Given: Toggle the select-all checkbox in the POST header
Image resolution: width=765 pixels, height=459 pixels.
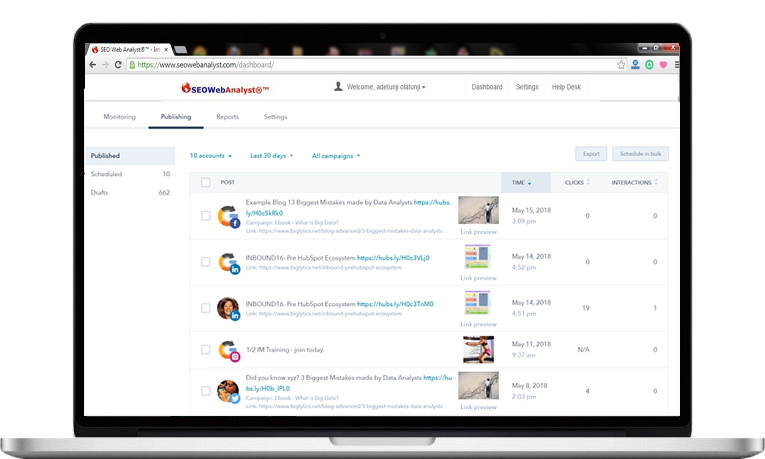Looking at the screenshot, I should (x=206, y=183).
